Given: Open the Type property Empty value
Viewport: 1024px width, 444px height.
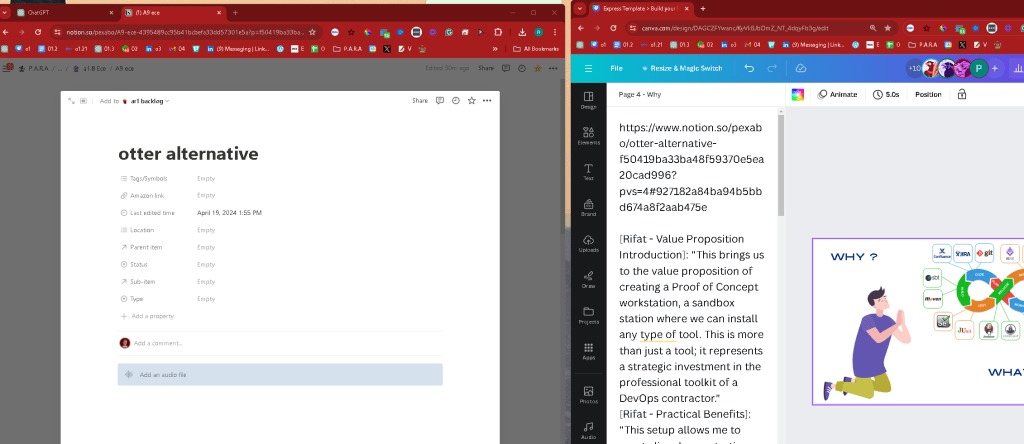Looking at the screenshot, I should 206,298.
